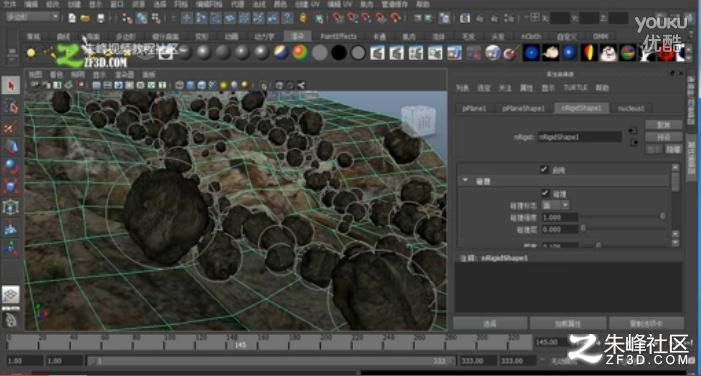Activate the Rotate tool in the toolbox
This screenshot has width=701, height=376.
pyautogui.click(x=11, y=166)
